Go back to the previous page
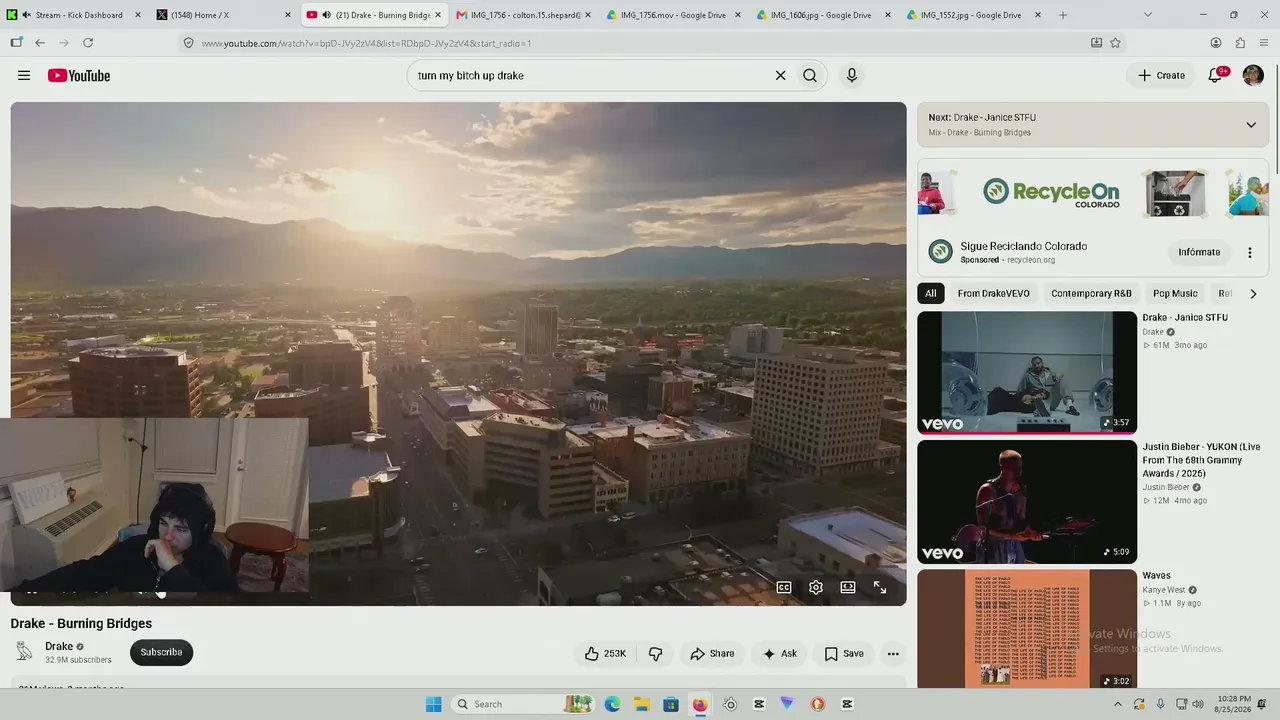The height and width of the screenshot is (720, 1280). (40, 43)
